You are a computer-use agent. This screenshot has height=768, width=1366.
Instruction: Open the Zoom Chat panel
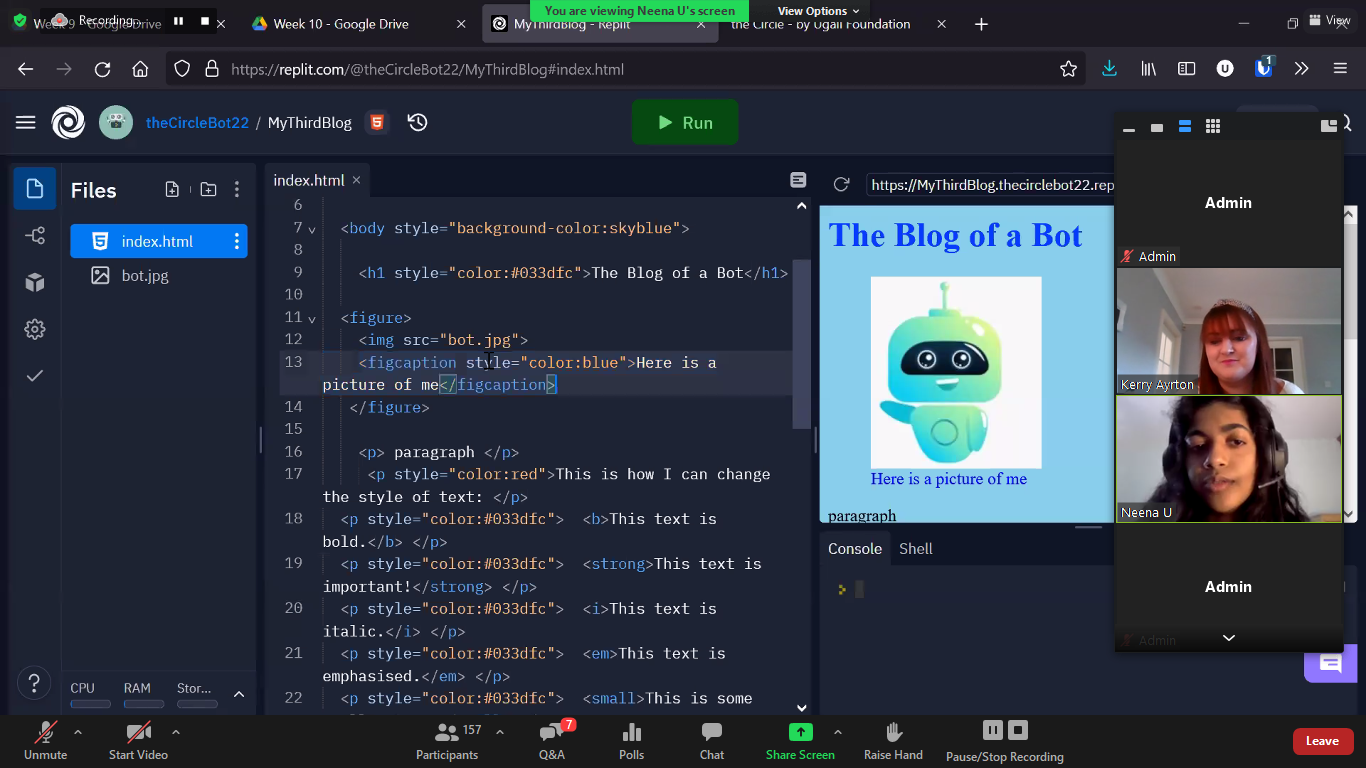[712, 741]
